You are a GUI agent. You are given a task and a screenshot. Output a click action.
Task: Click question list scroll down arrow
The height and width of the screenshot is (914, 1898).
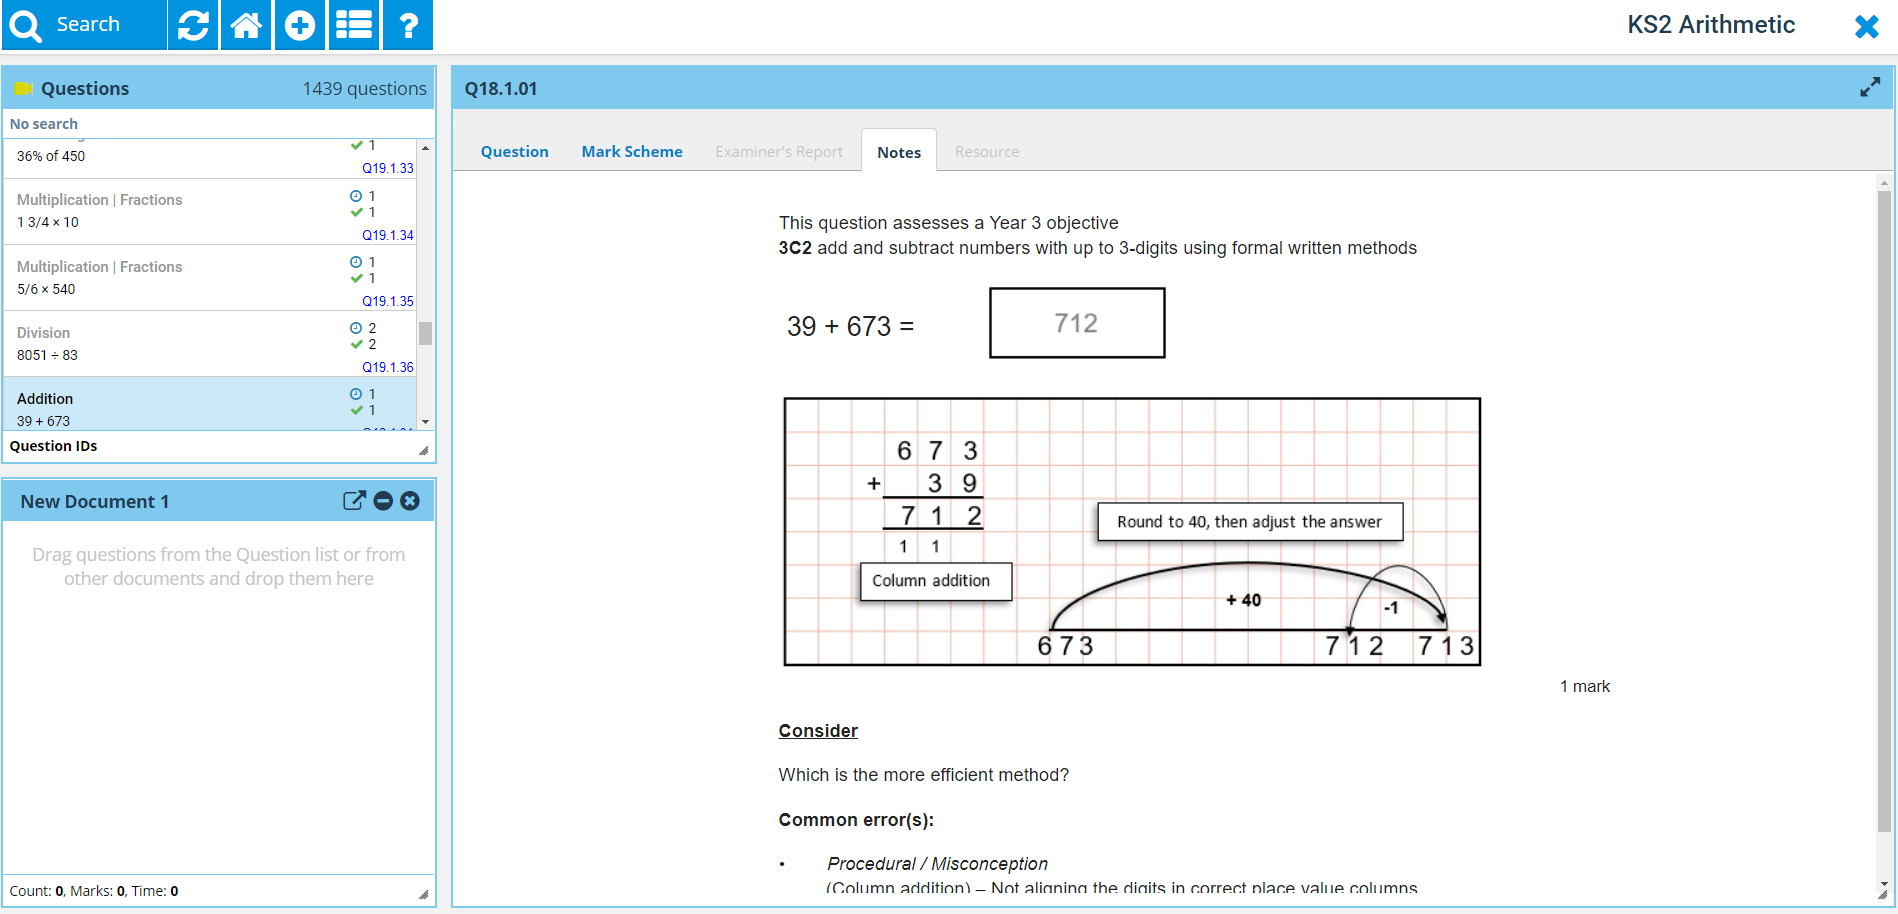[426, 422]
